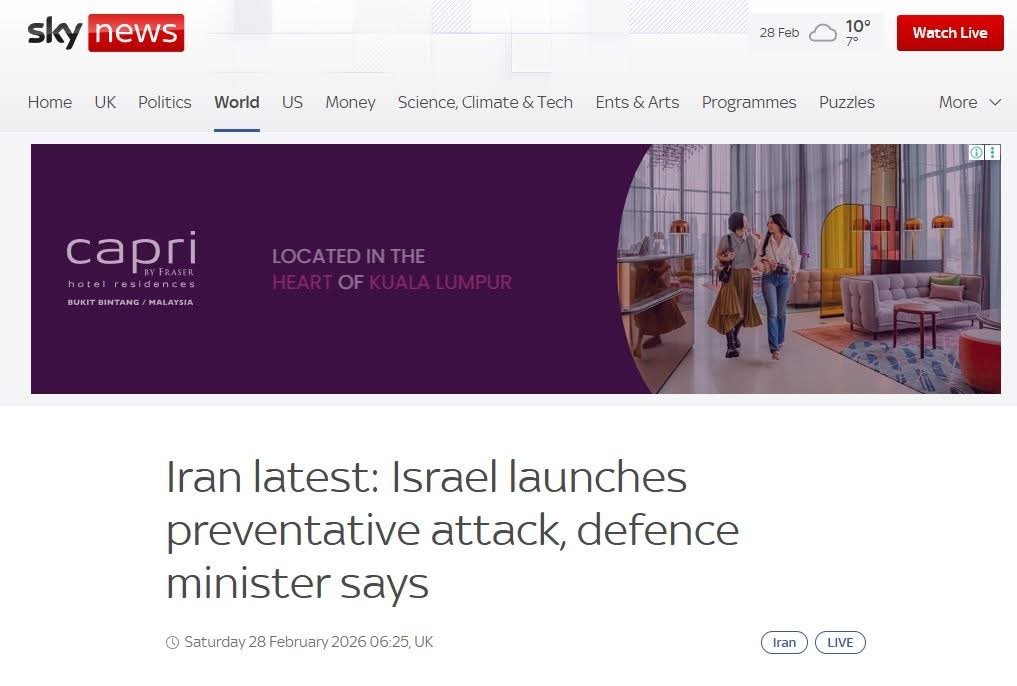
Task: Navigate to Money section
Action: tap(350, 102)
